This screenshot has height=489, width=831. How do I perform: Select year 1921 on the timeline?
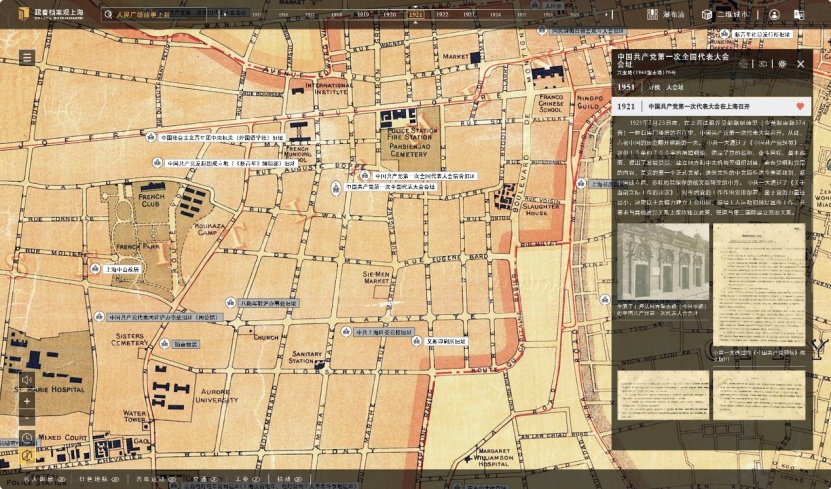tap(415, 15)
